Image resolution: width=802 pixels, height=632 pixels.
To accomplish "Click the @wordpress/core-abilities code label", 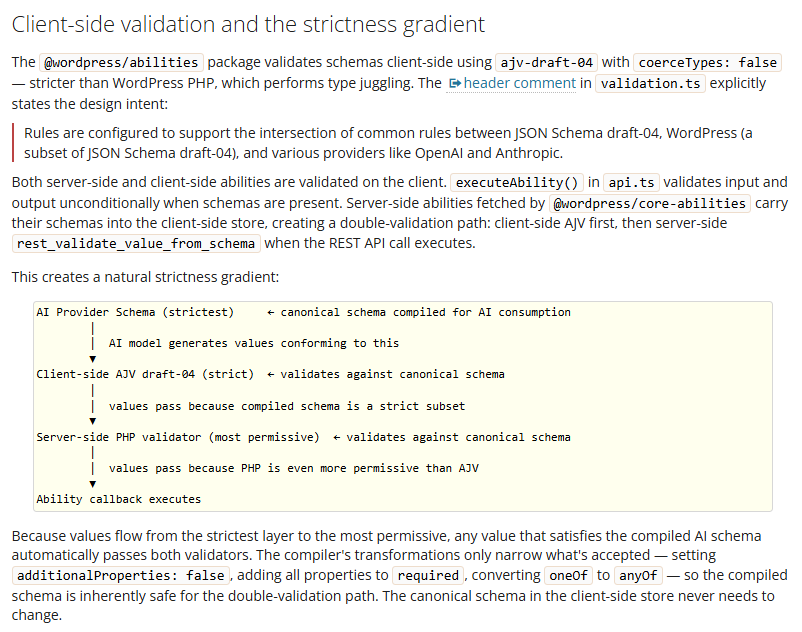I will tap(650, 204).
